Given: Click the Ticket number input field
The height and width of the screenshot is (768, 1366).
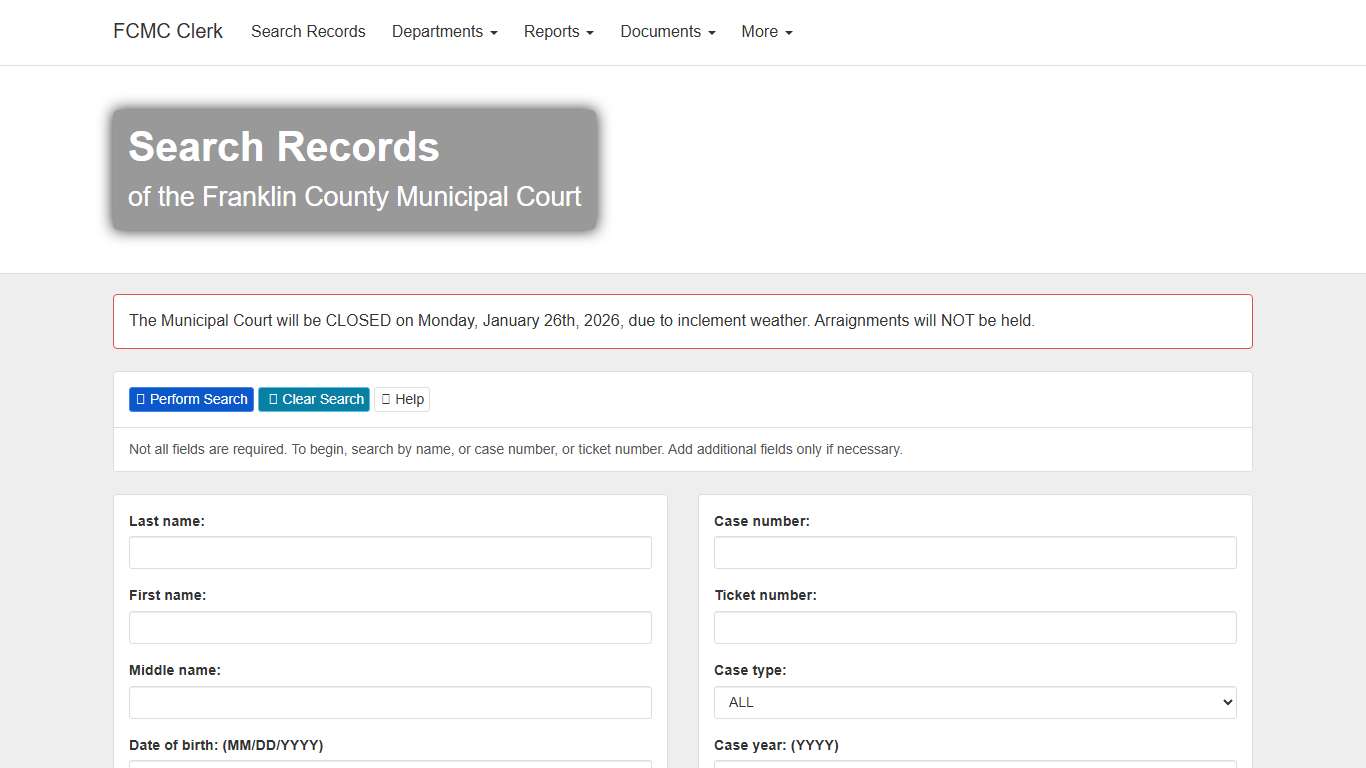Looking at the screenshot, I should 974,627.
